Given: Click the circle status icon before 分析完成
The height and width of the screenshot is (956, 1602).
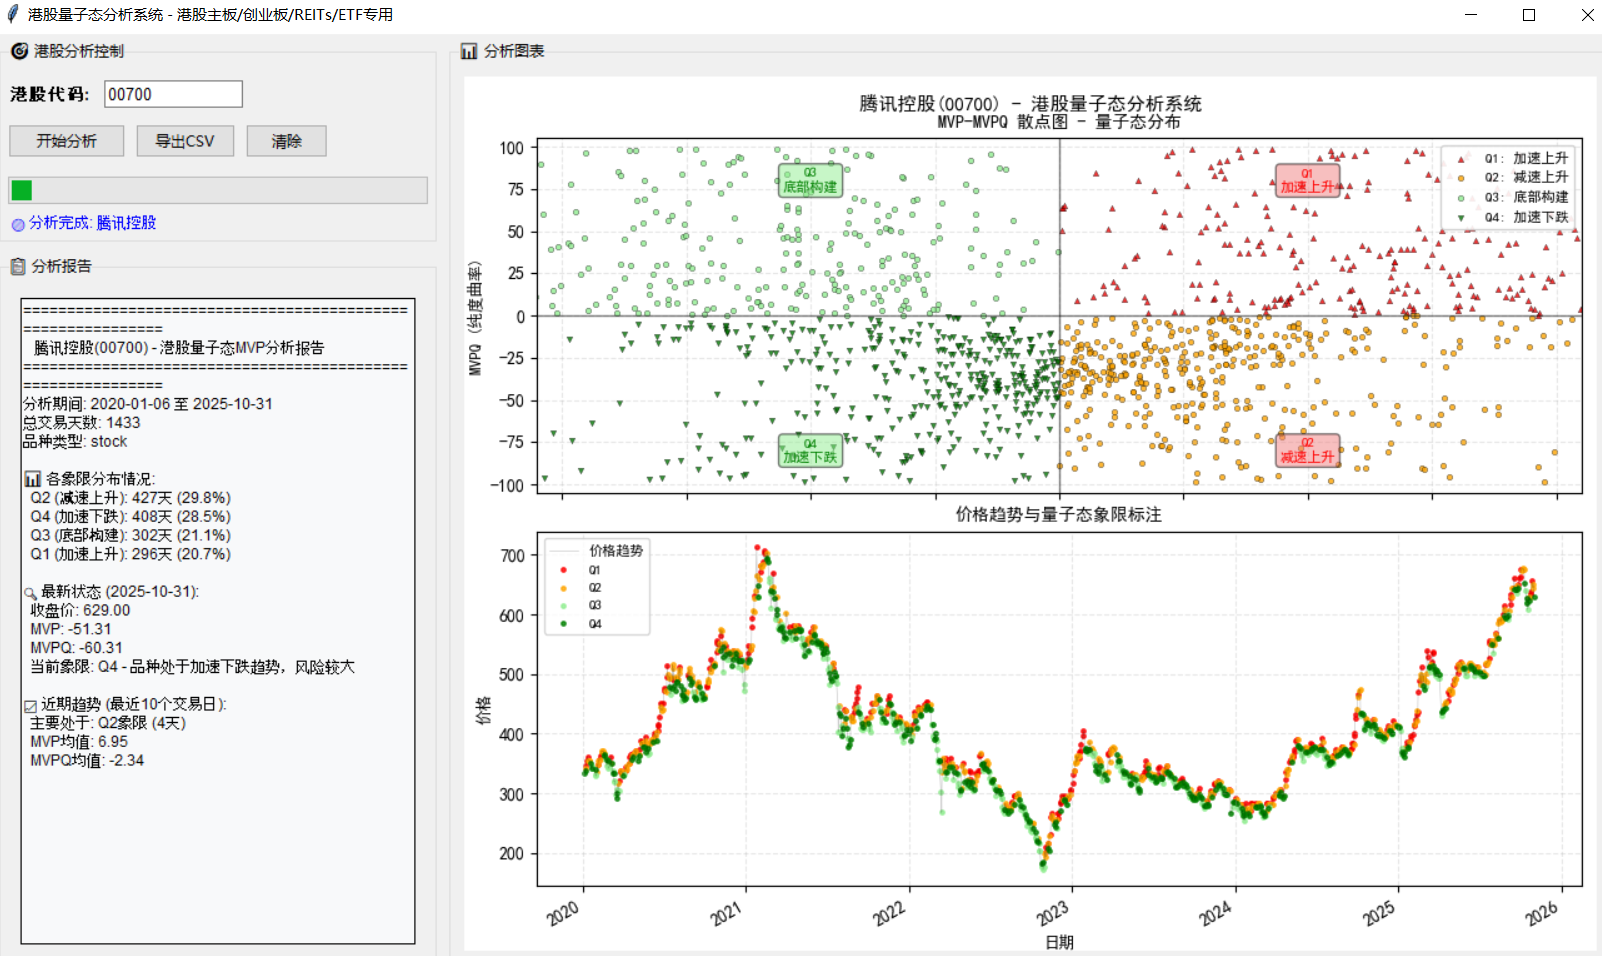Looking at the screenshot, I should (18, 224).
